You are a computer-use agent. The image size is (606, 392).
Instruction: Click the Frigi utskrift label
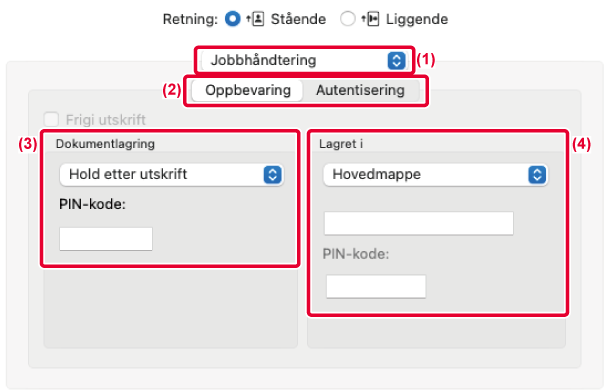click(106, 120)
